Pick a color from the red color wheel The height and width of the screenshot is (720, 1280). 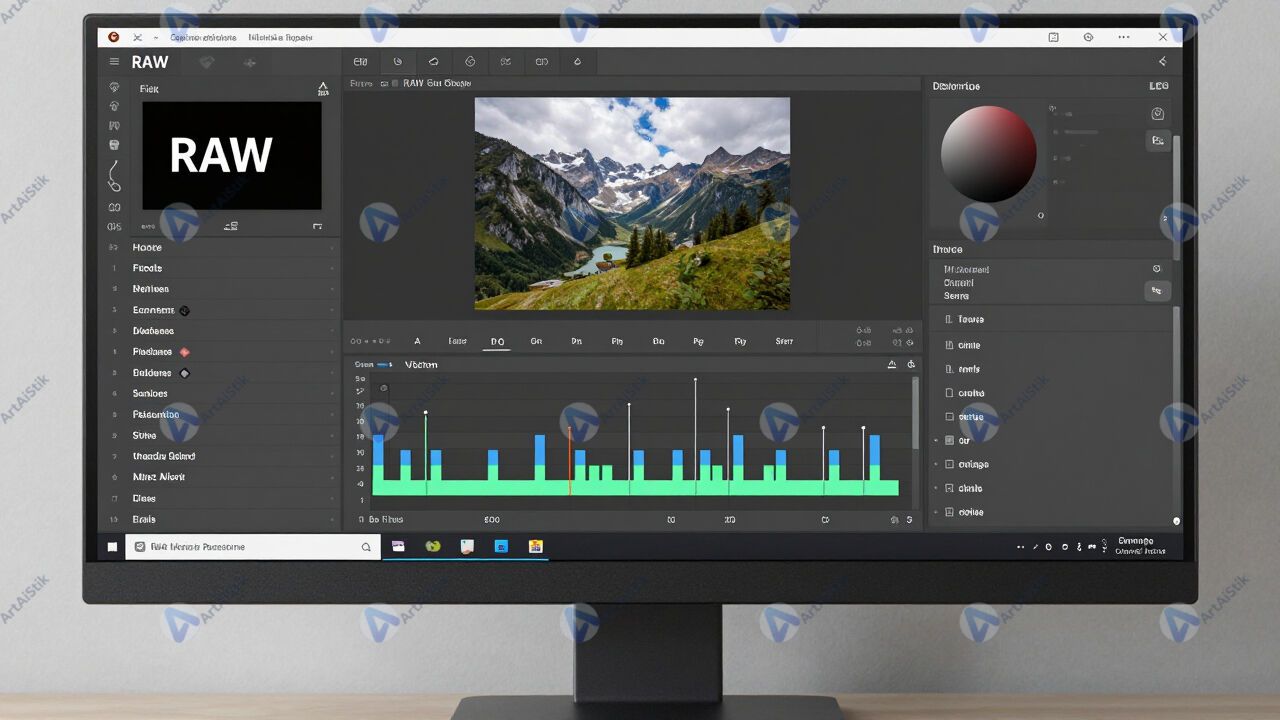click(x=988, y=154)
